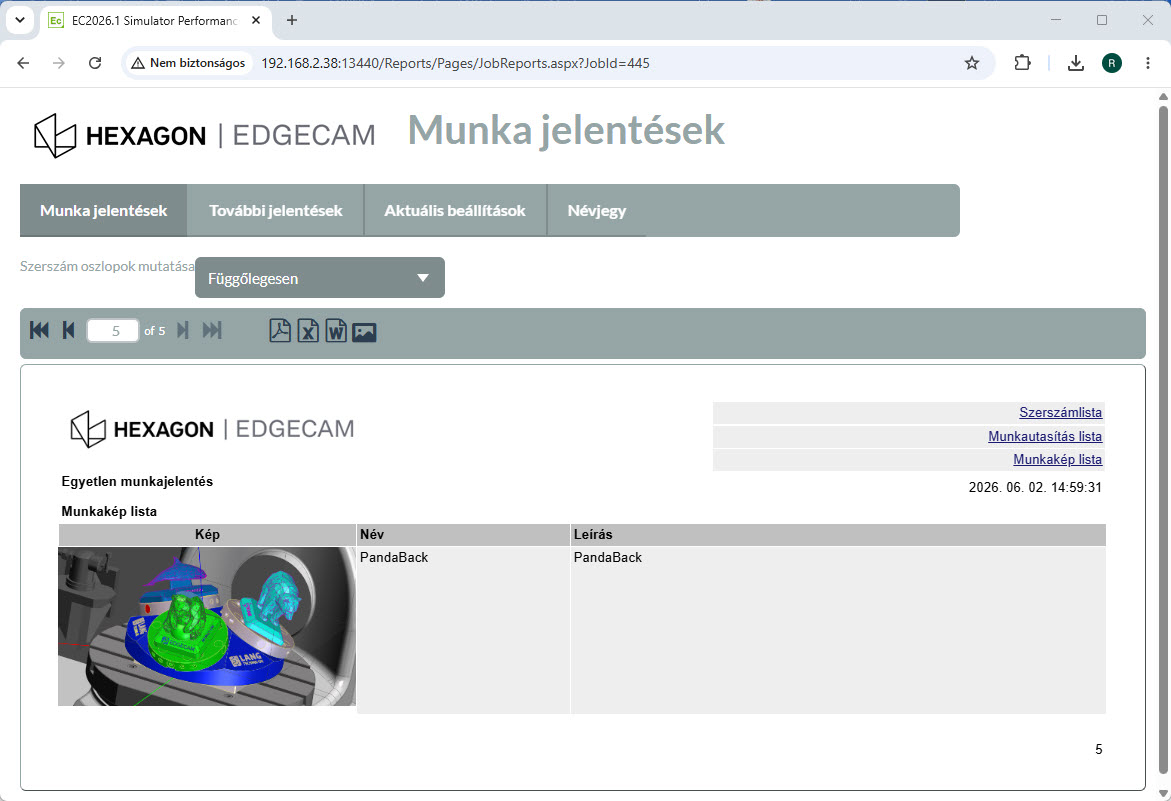Image resolution: width=1171 pixels, height=801 pixels.
Task: Export the report as PDF
Action: pos(280,330)
